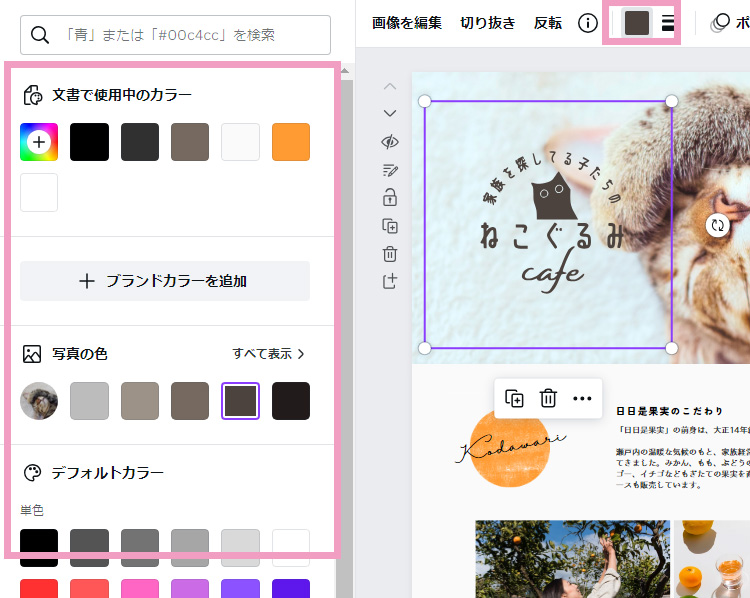
Task: Click the orange circle Kodawari graphic
Action: tap(510, 448)
